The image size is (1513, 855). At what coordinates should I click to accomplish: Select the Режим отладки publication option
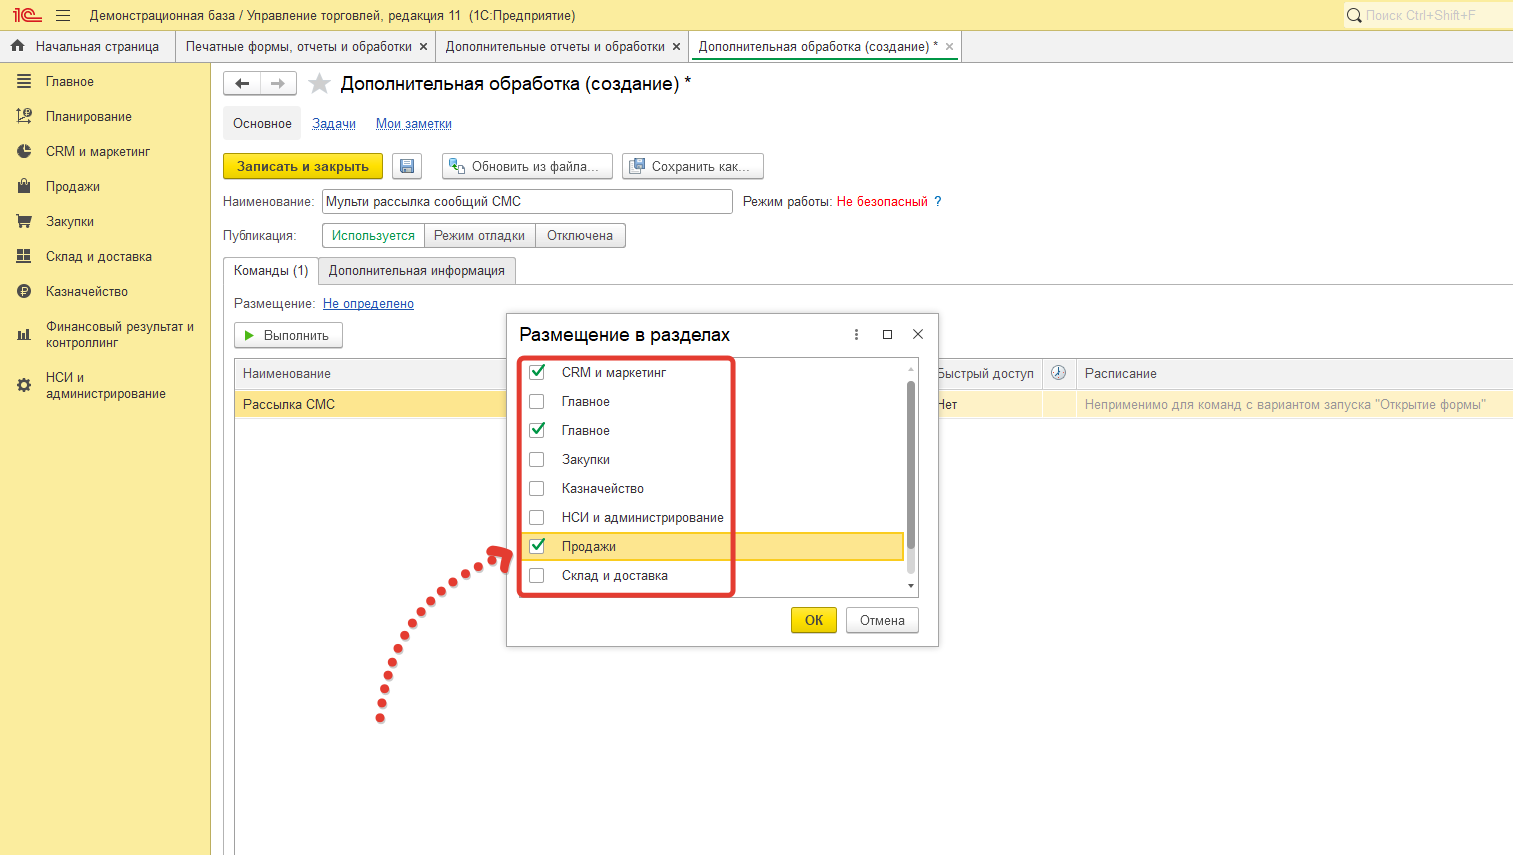click(x=479, y=235)
